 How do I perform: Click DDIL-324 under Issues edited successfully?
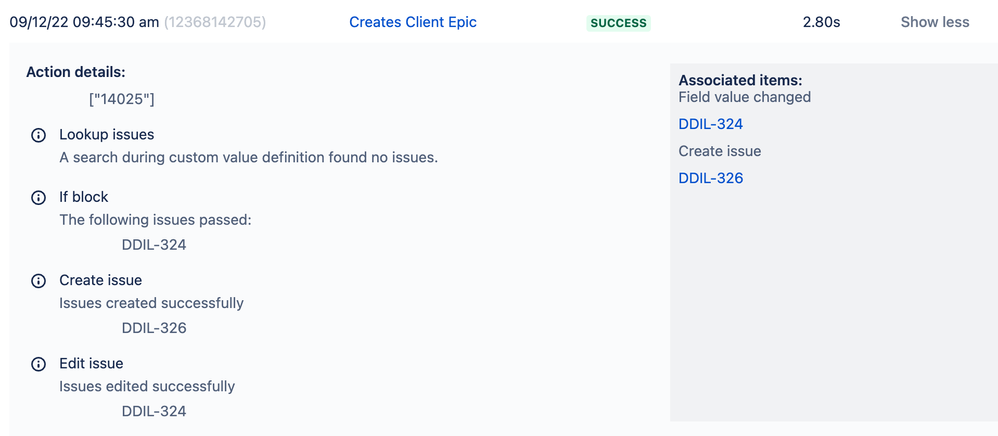coord(153,412)
